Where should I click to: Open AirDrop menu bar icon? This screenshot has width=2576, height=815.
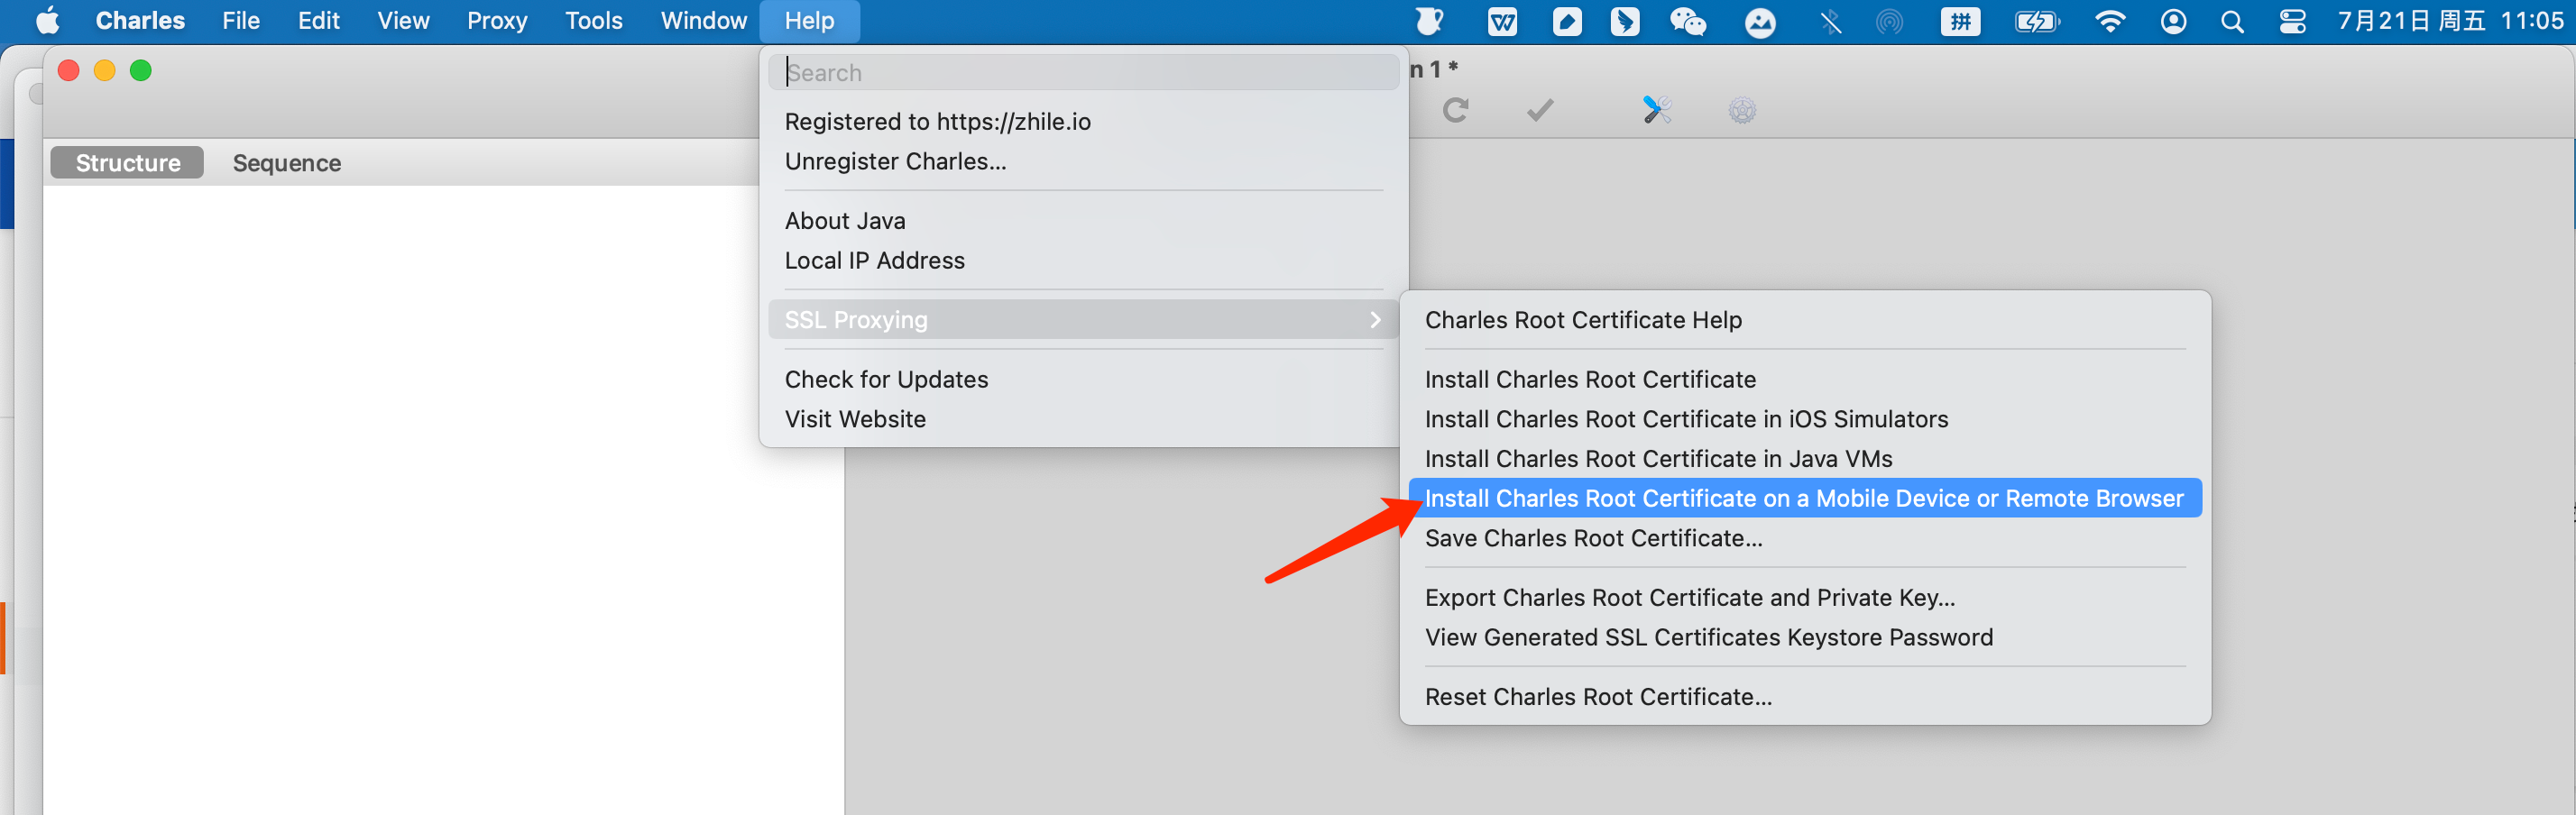pos(1889,21)
